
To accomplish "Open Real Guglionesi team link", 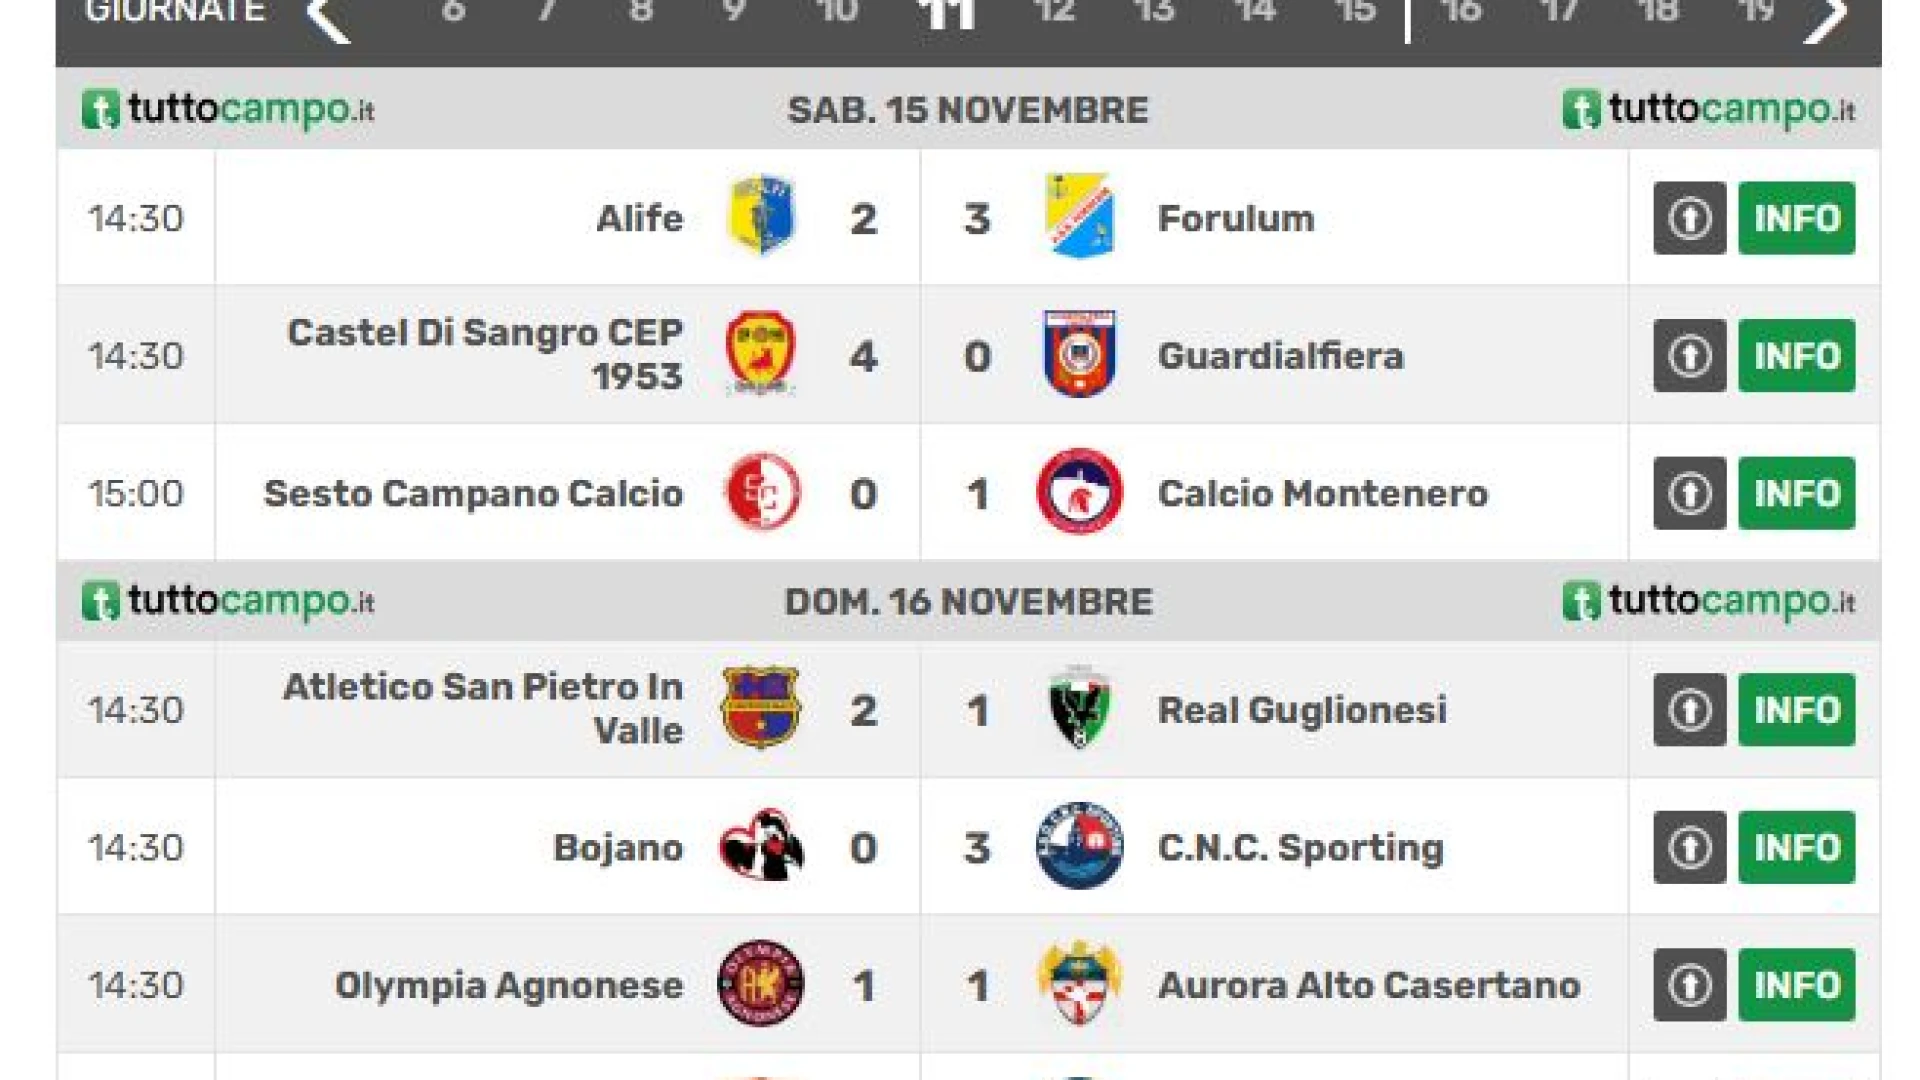I will [1301, 710].
